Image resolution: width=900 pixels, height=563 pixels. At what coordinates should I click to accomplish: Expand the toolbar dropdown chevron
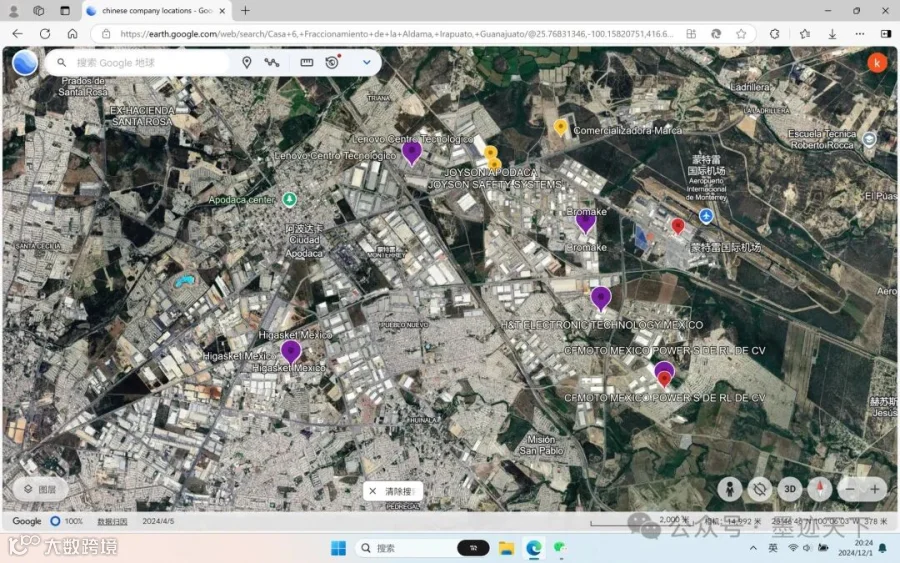[x=366, y=63]
